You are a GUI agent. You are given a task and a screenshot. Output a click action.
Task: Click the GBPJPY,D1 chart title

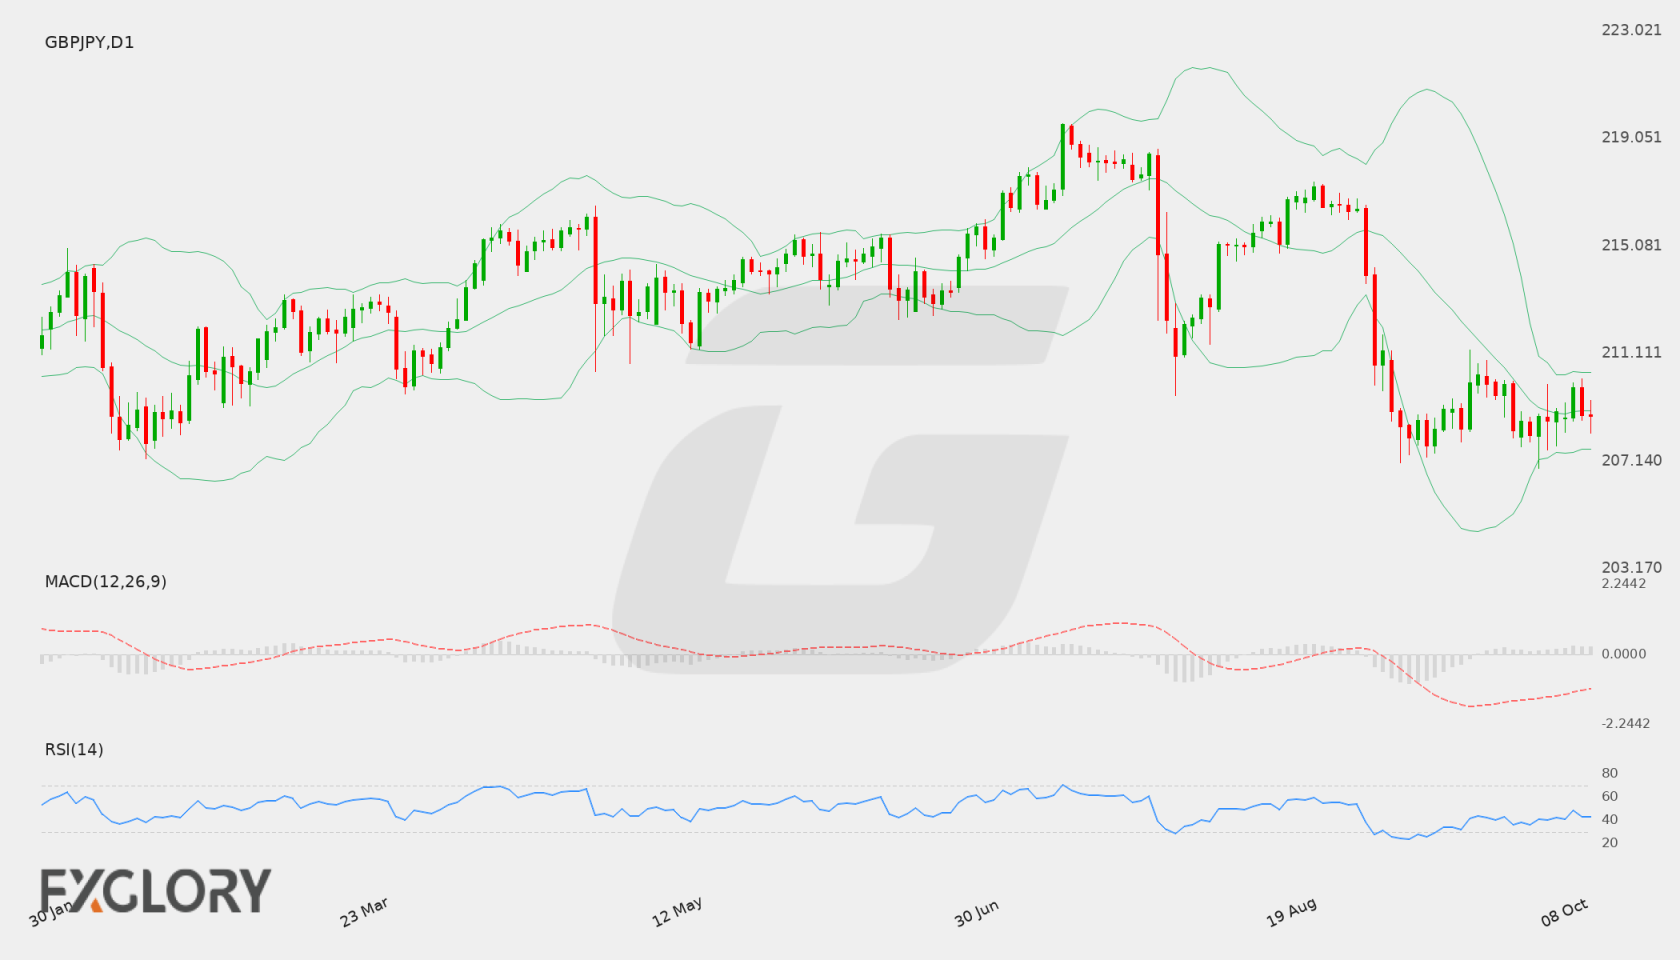89,42
